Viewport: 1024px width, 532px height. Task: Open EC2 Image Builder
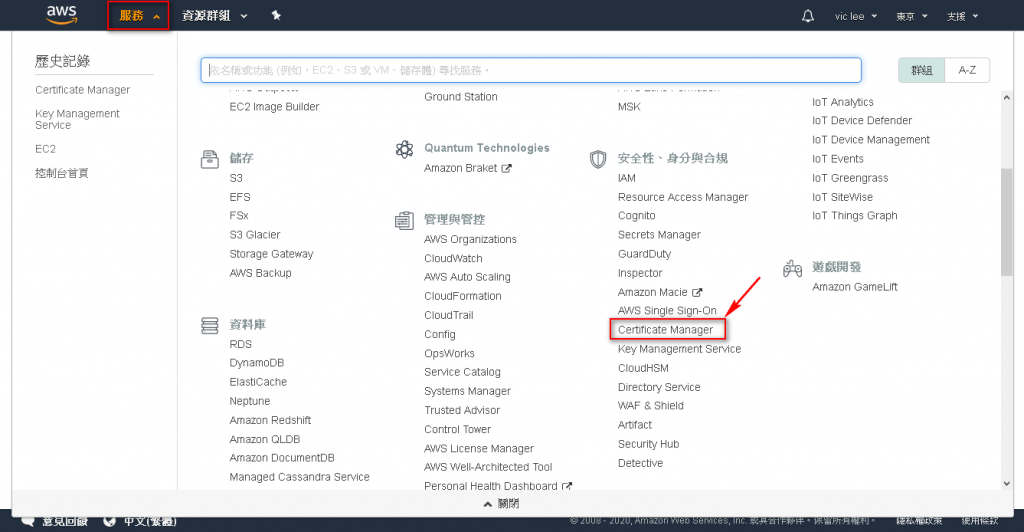coord(274,106)
